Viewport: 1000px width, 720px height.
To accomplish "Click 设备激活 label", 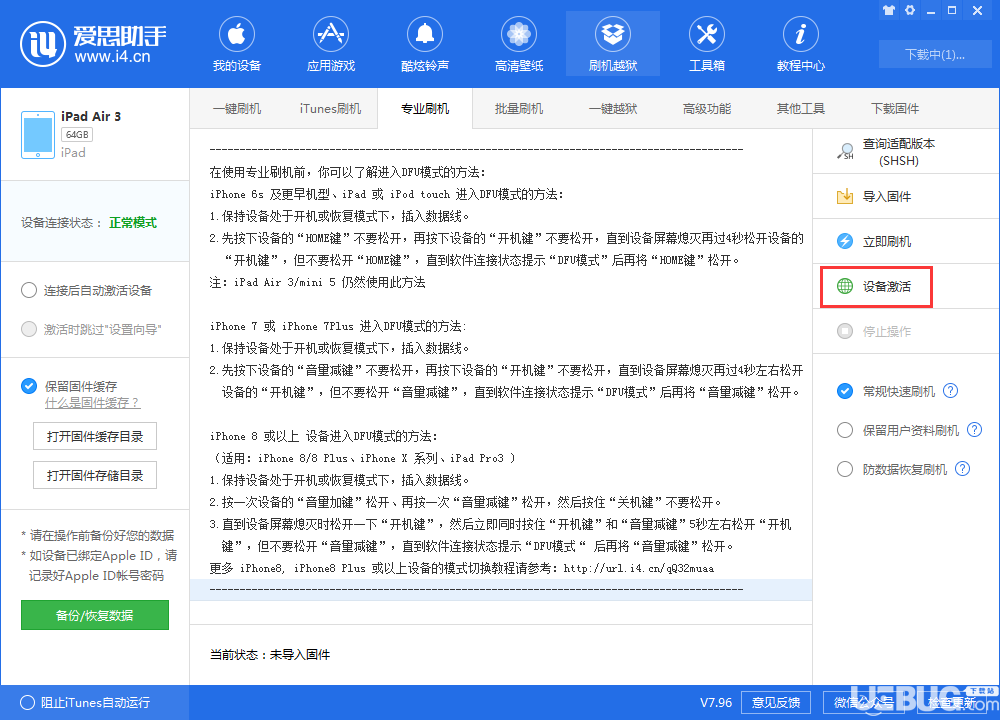I will tap(886, 286).
